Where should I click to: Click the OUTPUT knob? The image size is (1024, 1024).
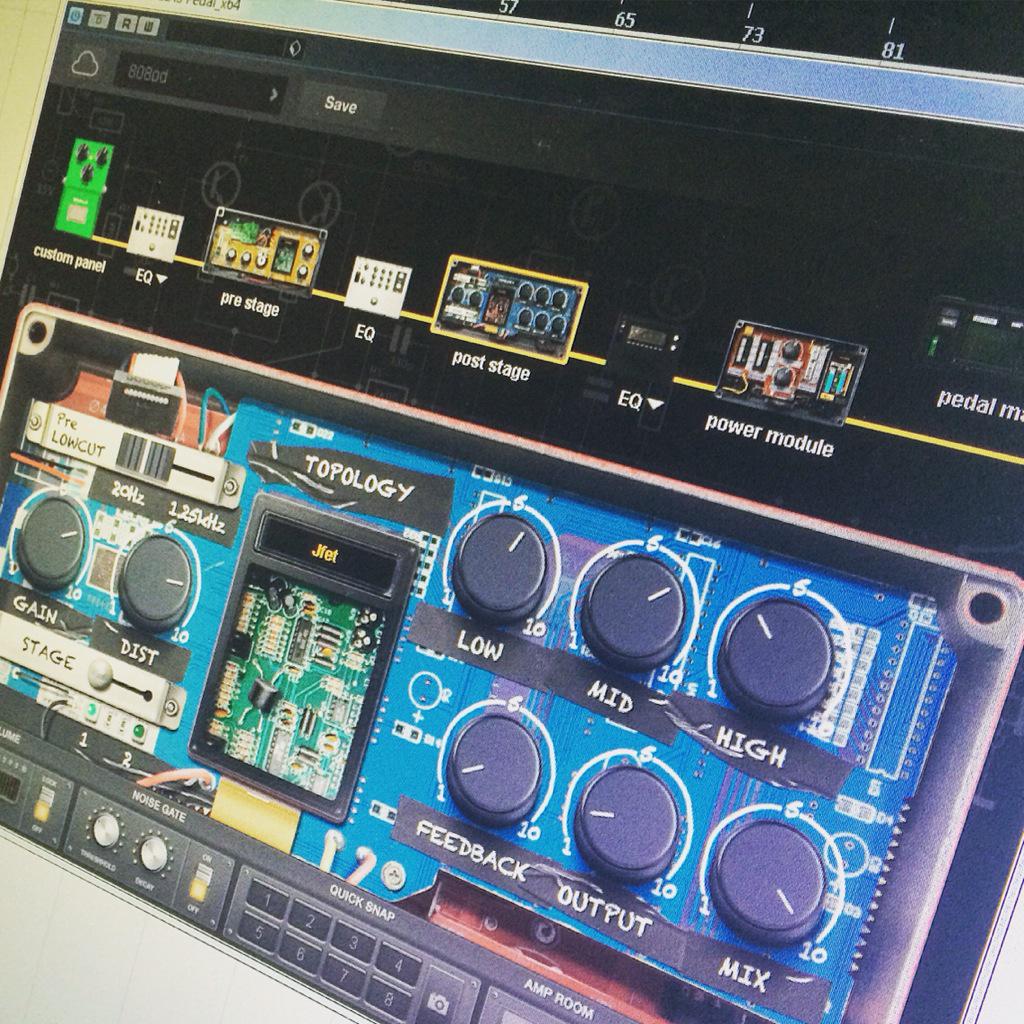(626, 822)
